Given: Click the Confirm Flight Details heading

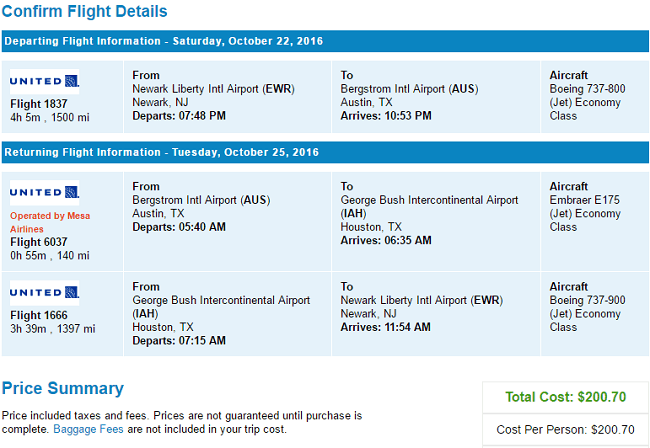Looking at the screenshot, I should 85,11.
